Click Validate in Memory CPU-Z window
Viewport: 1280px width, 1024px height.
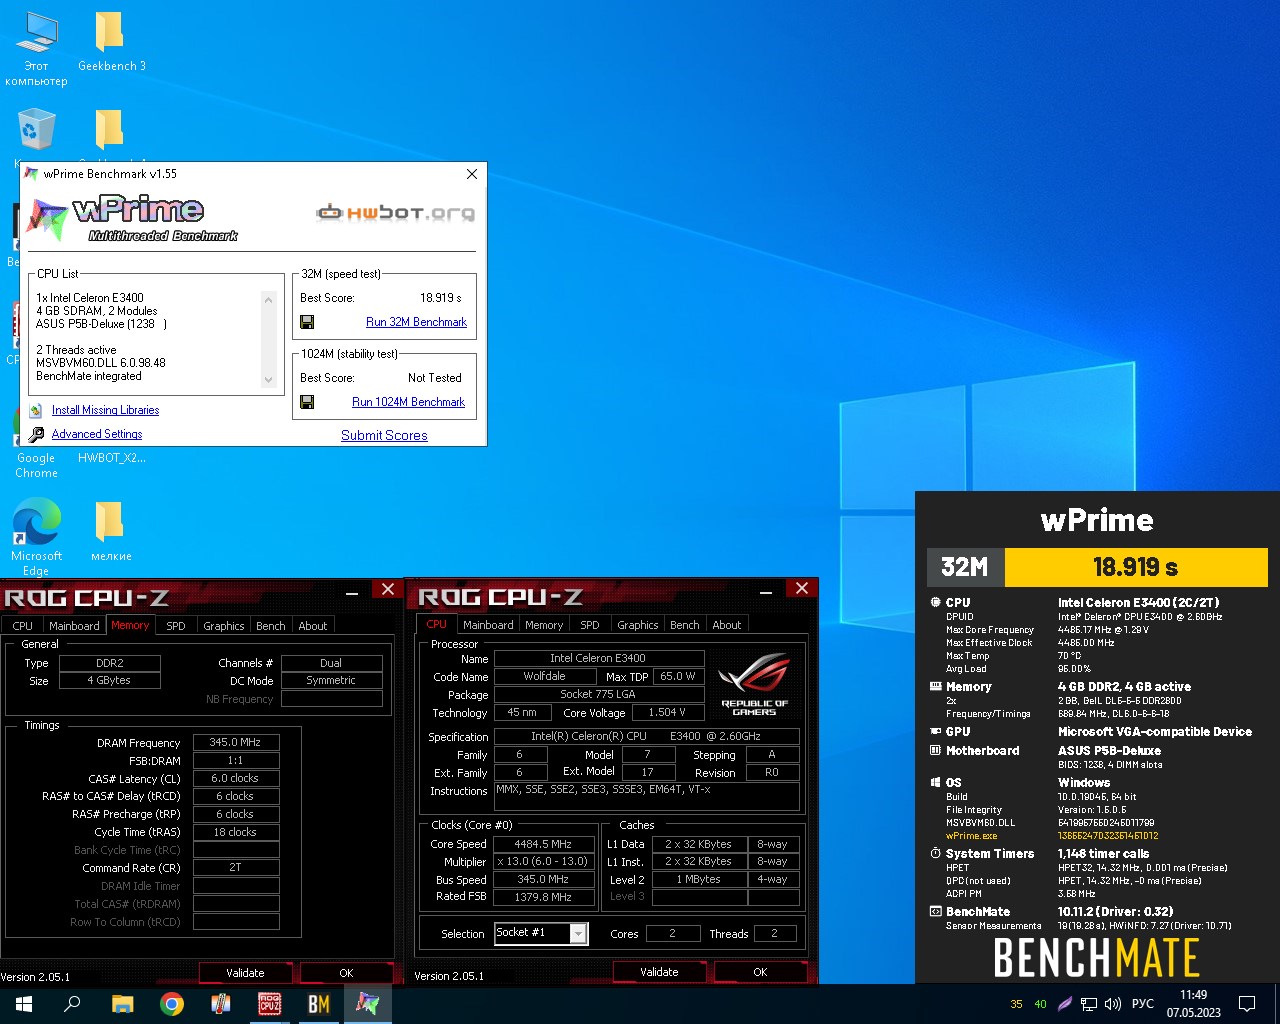pos(245,973)
